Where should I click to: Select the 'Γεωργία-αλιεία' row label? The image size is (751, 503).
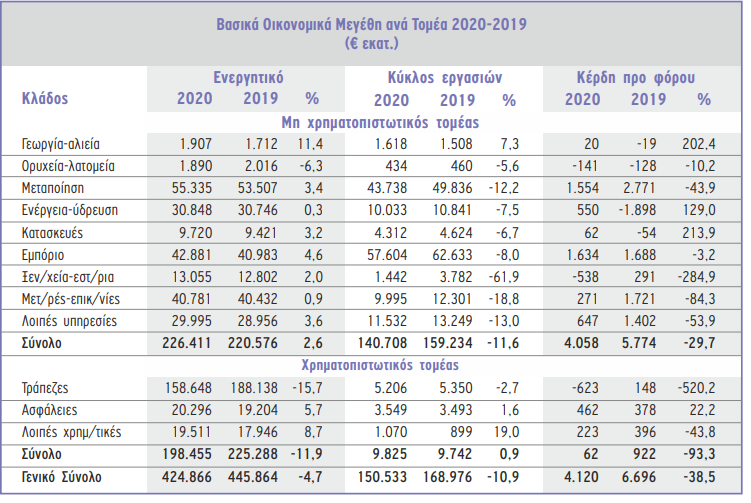click(x=61, y=143)
